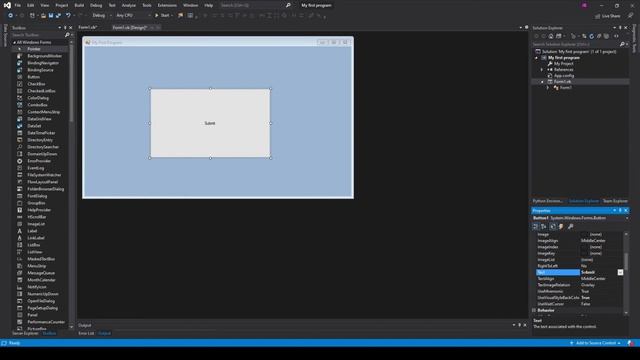640x360 pixels.
Task: Click Show All Files icon in Solution Explorer
Action: pyautogui.click(x=607, y=36)
